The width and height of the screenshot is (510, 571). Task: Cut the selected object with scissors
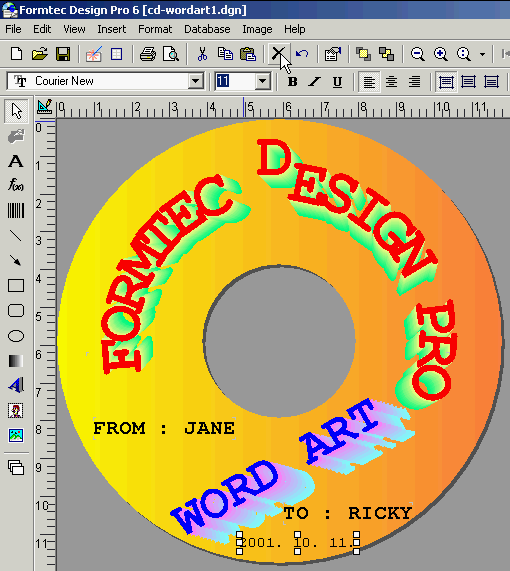coord(202,54)
